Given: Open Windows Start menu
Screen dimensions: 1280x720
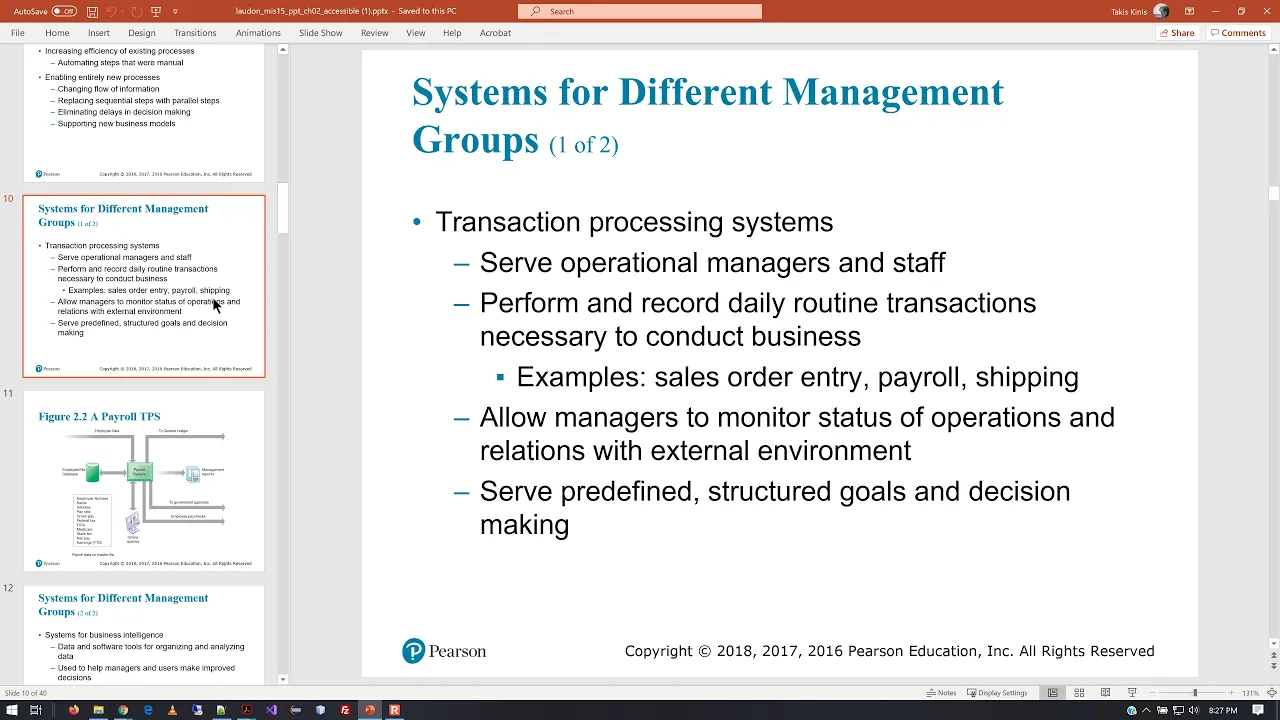Looking at the screenshot, I should (x=10, y=710).
